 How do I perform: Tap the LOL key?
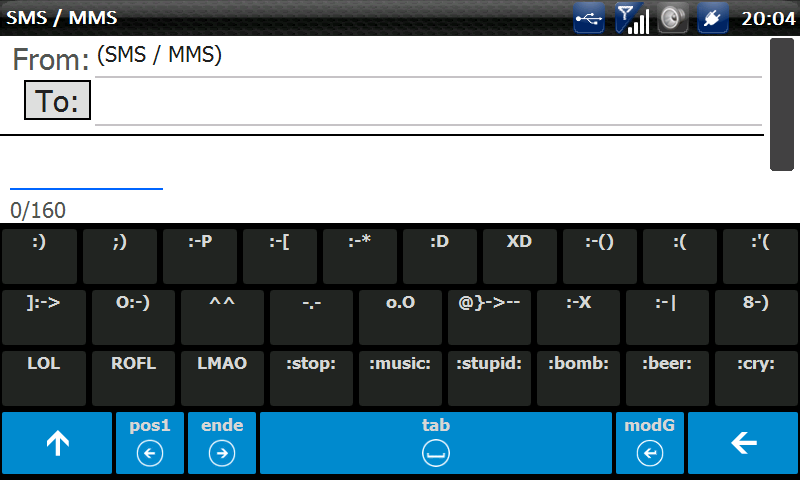coord(44,378)
